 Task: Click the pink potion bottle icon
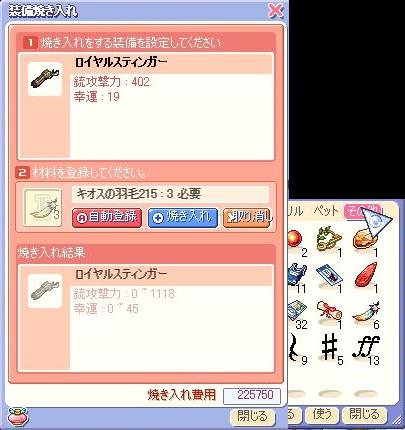click(x=17, y=417)
